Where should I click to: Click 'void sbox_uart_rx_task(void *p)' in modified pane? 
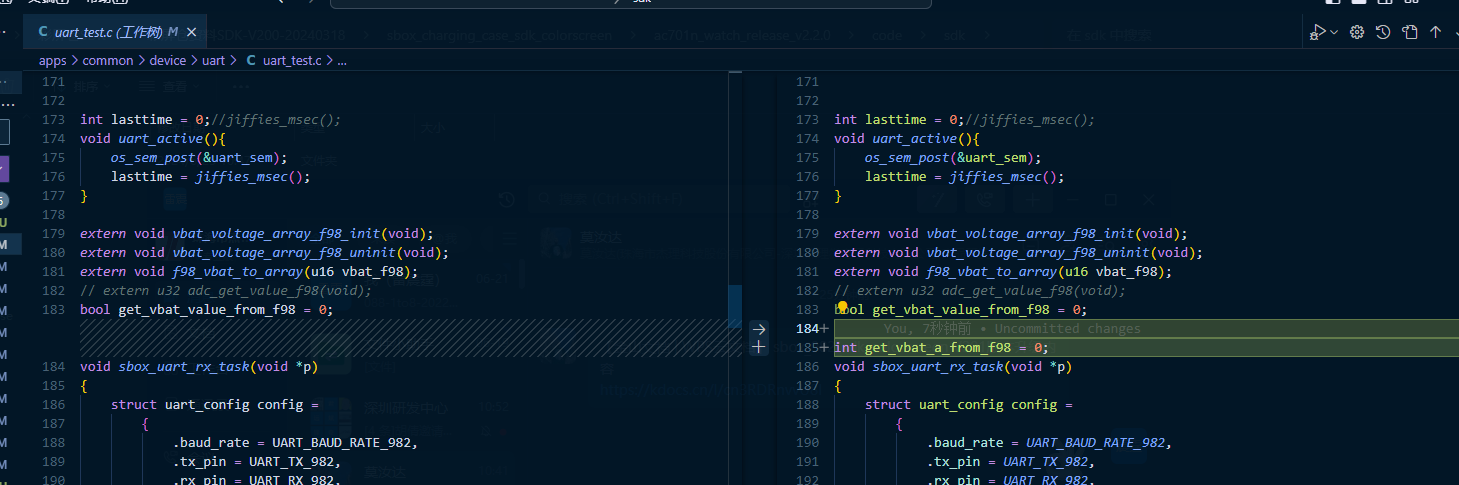[x=953, y=366]
